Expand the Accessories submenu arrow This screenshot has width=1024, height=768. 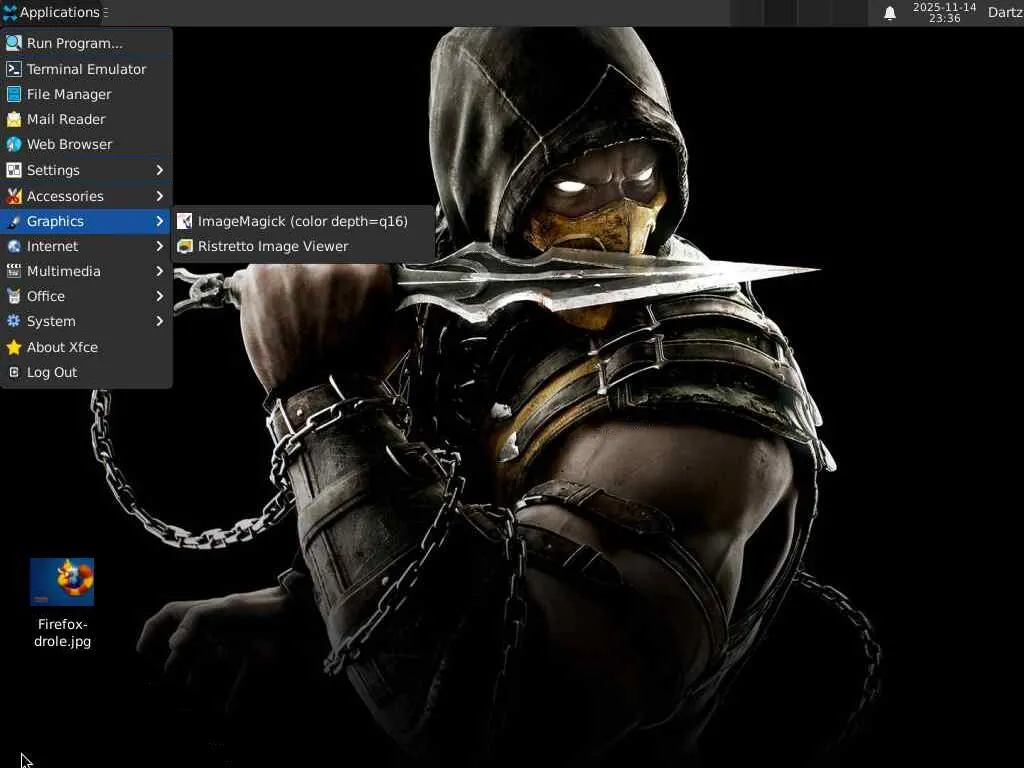(159, 196)
